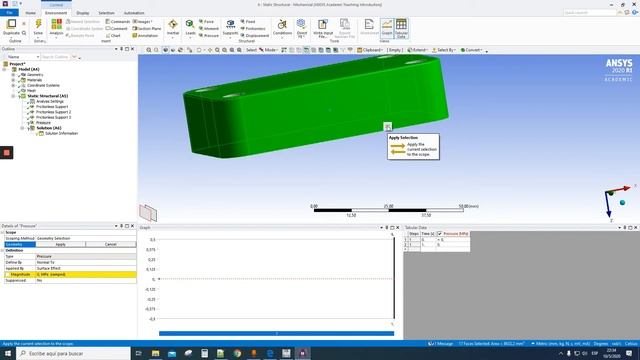Add an Annotation from the ribbon

(145, 36)
